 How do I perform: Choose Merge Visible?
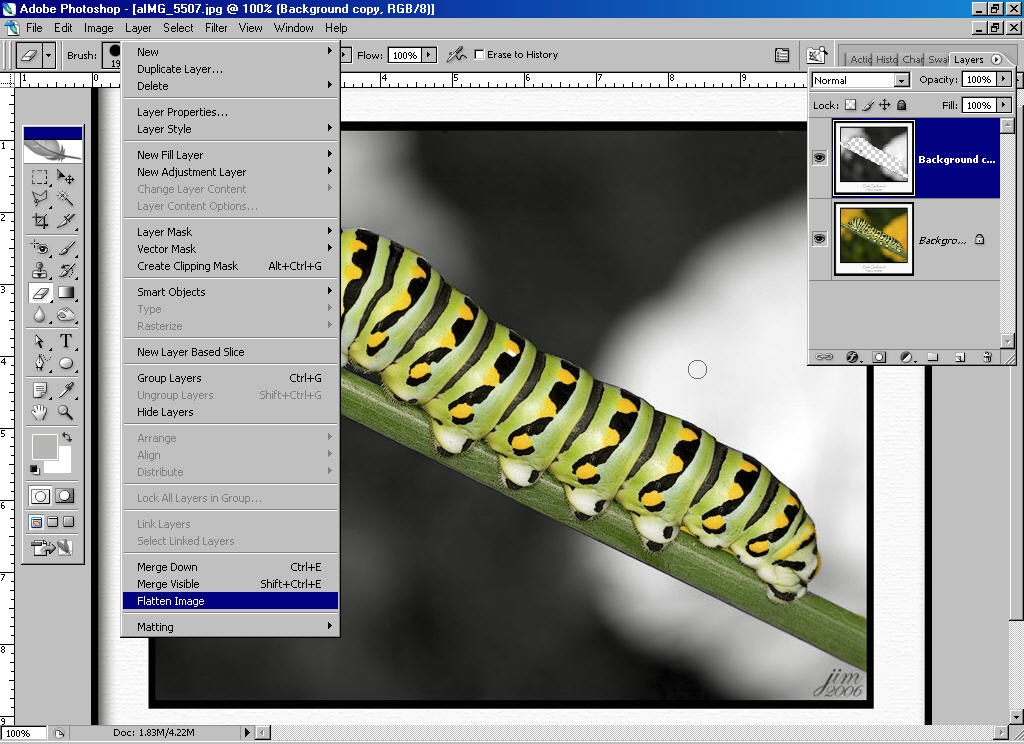[230, 584]
